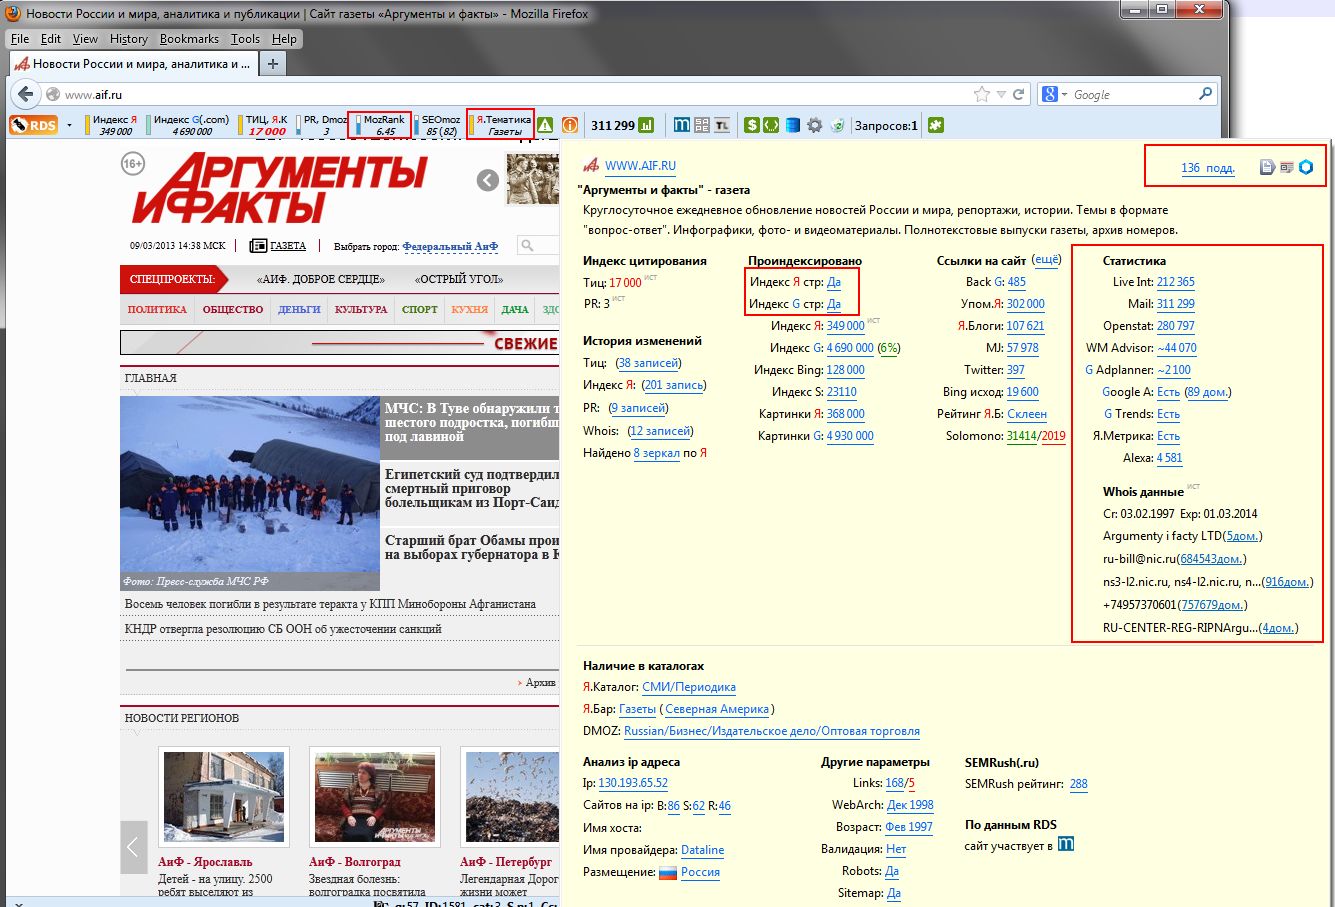This screenshot has height=907, width=1335.
Task: Click the Аргументы и Факты logo
Action: tap(280, 187)
